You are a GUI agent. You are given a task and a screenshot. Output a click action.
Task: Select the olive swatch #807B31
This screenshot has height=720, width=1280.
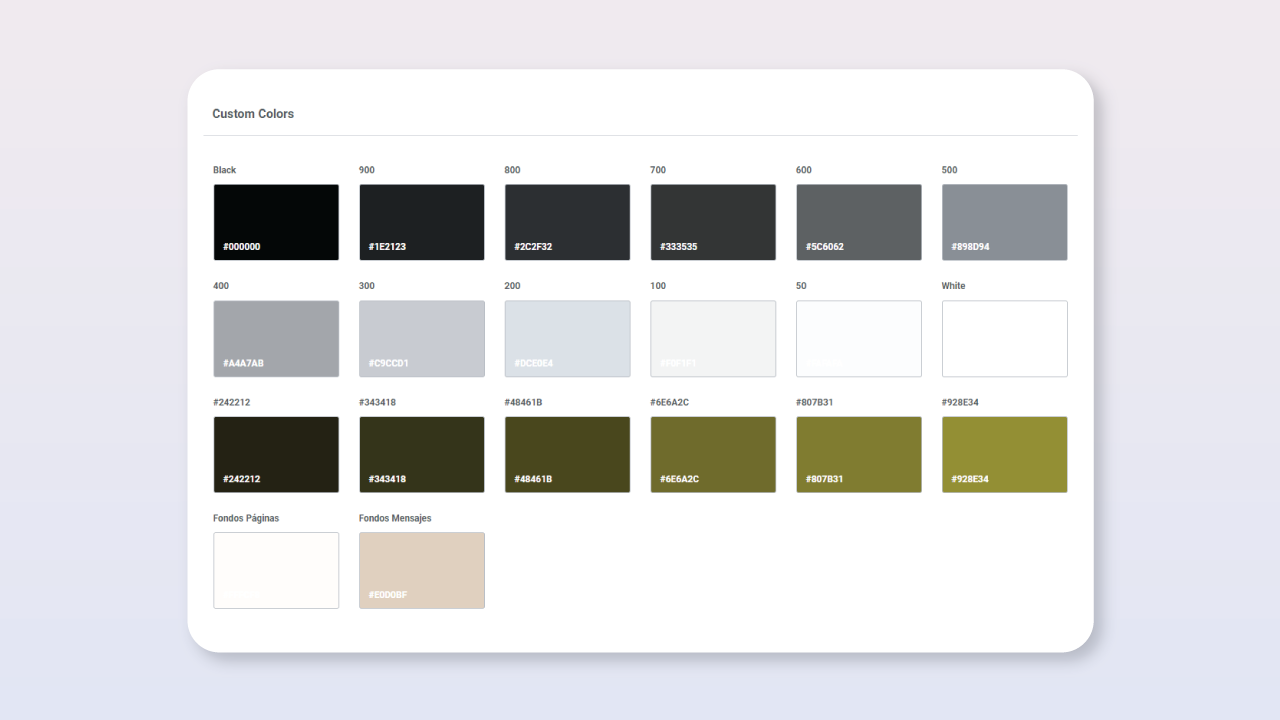click(859, 455)
